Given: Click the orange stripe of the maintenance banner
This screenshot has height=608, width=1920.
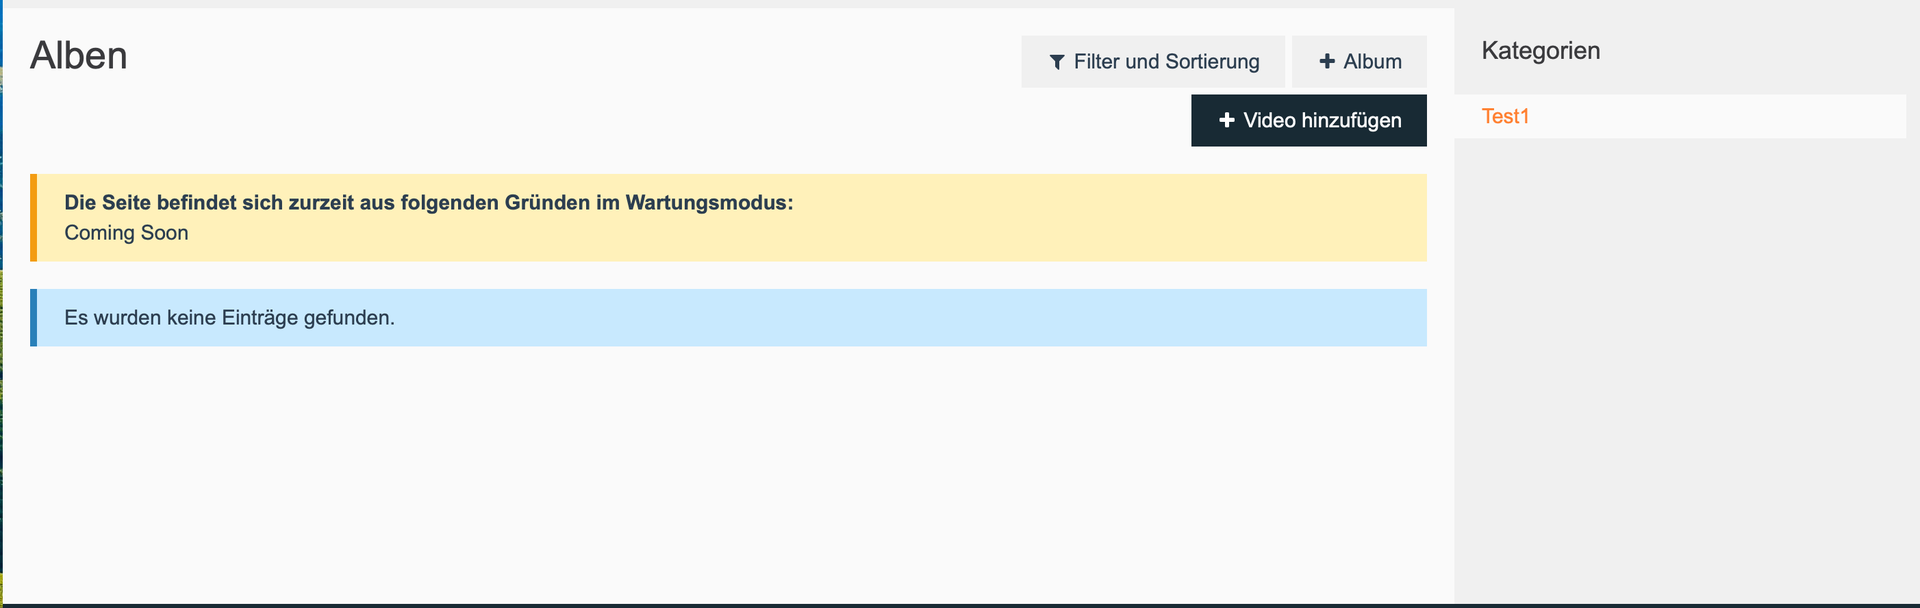Looking at the screenshot, I should pyautogui.click(x=33, y=218).
